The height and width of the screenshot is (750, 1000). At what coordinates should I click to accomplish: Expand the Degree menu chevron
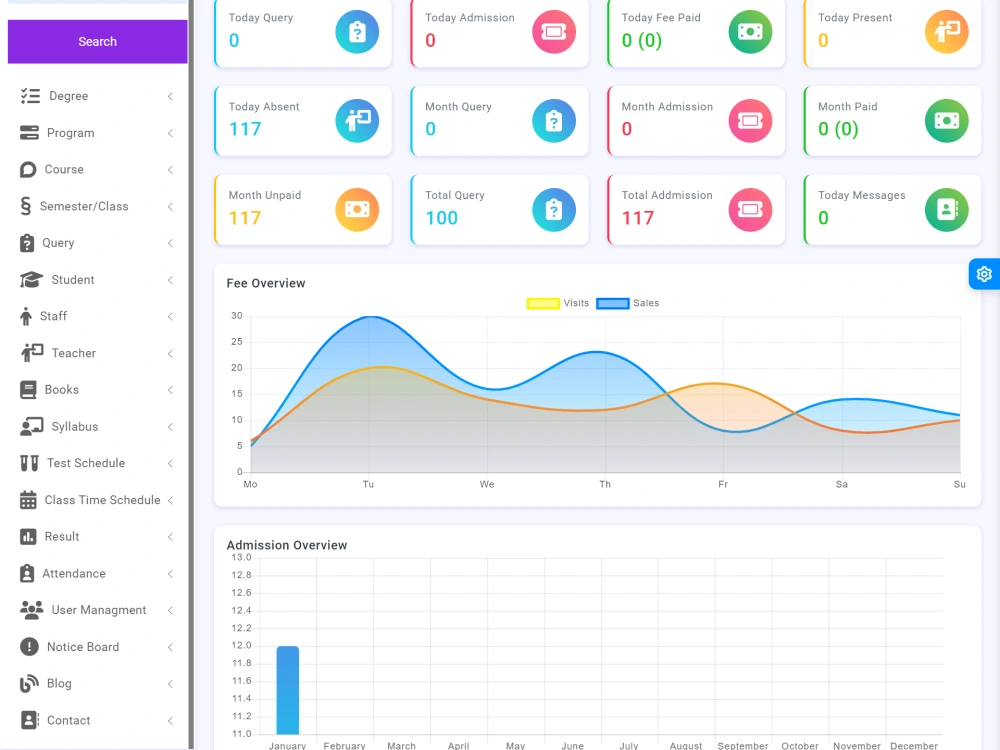[x=170, y=96]
